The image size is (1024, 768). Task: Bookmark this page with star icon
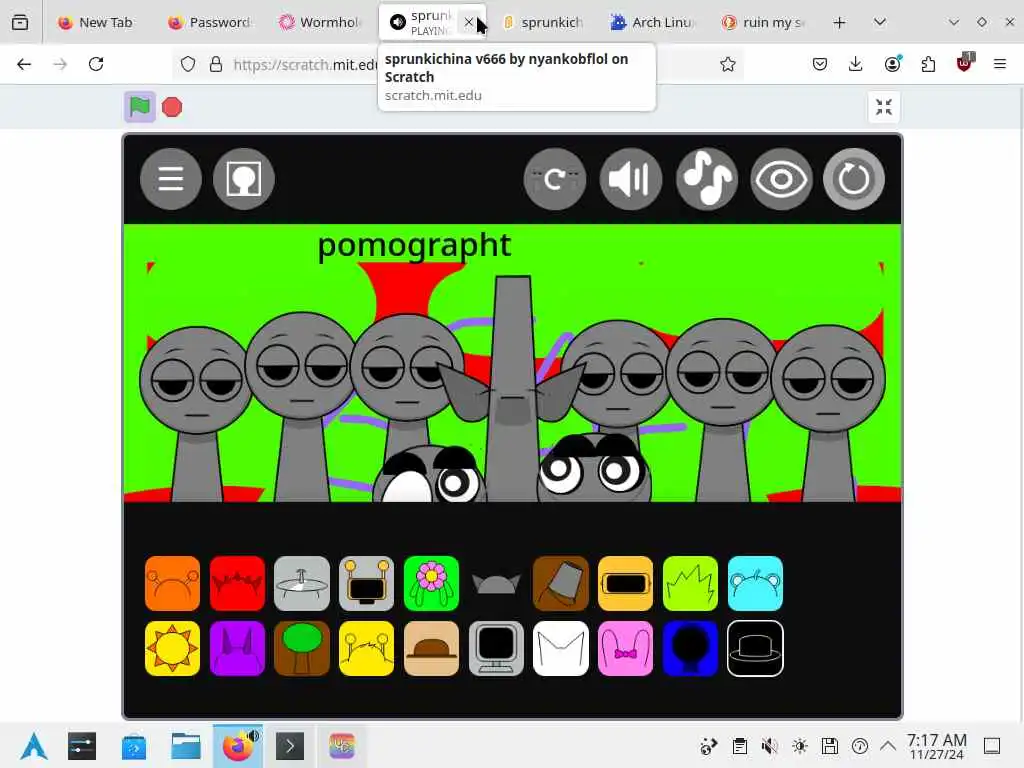pyautogui.click(x=728, y=64)
